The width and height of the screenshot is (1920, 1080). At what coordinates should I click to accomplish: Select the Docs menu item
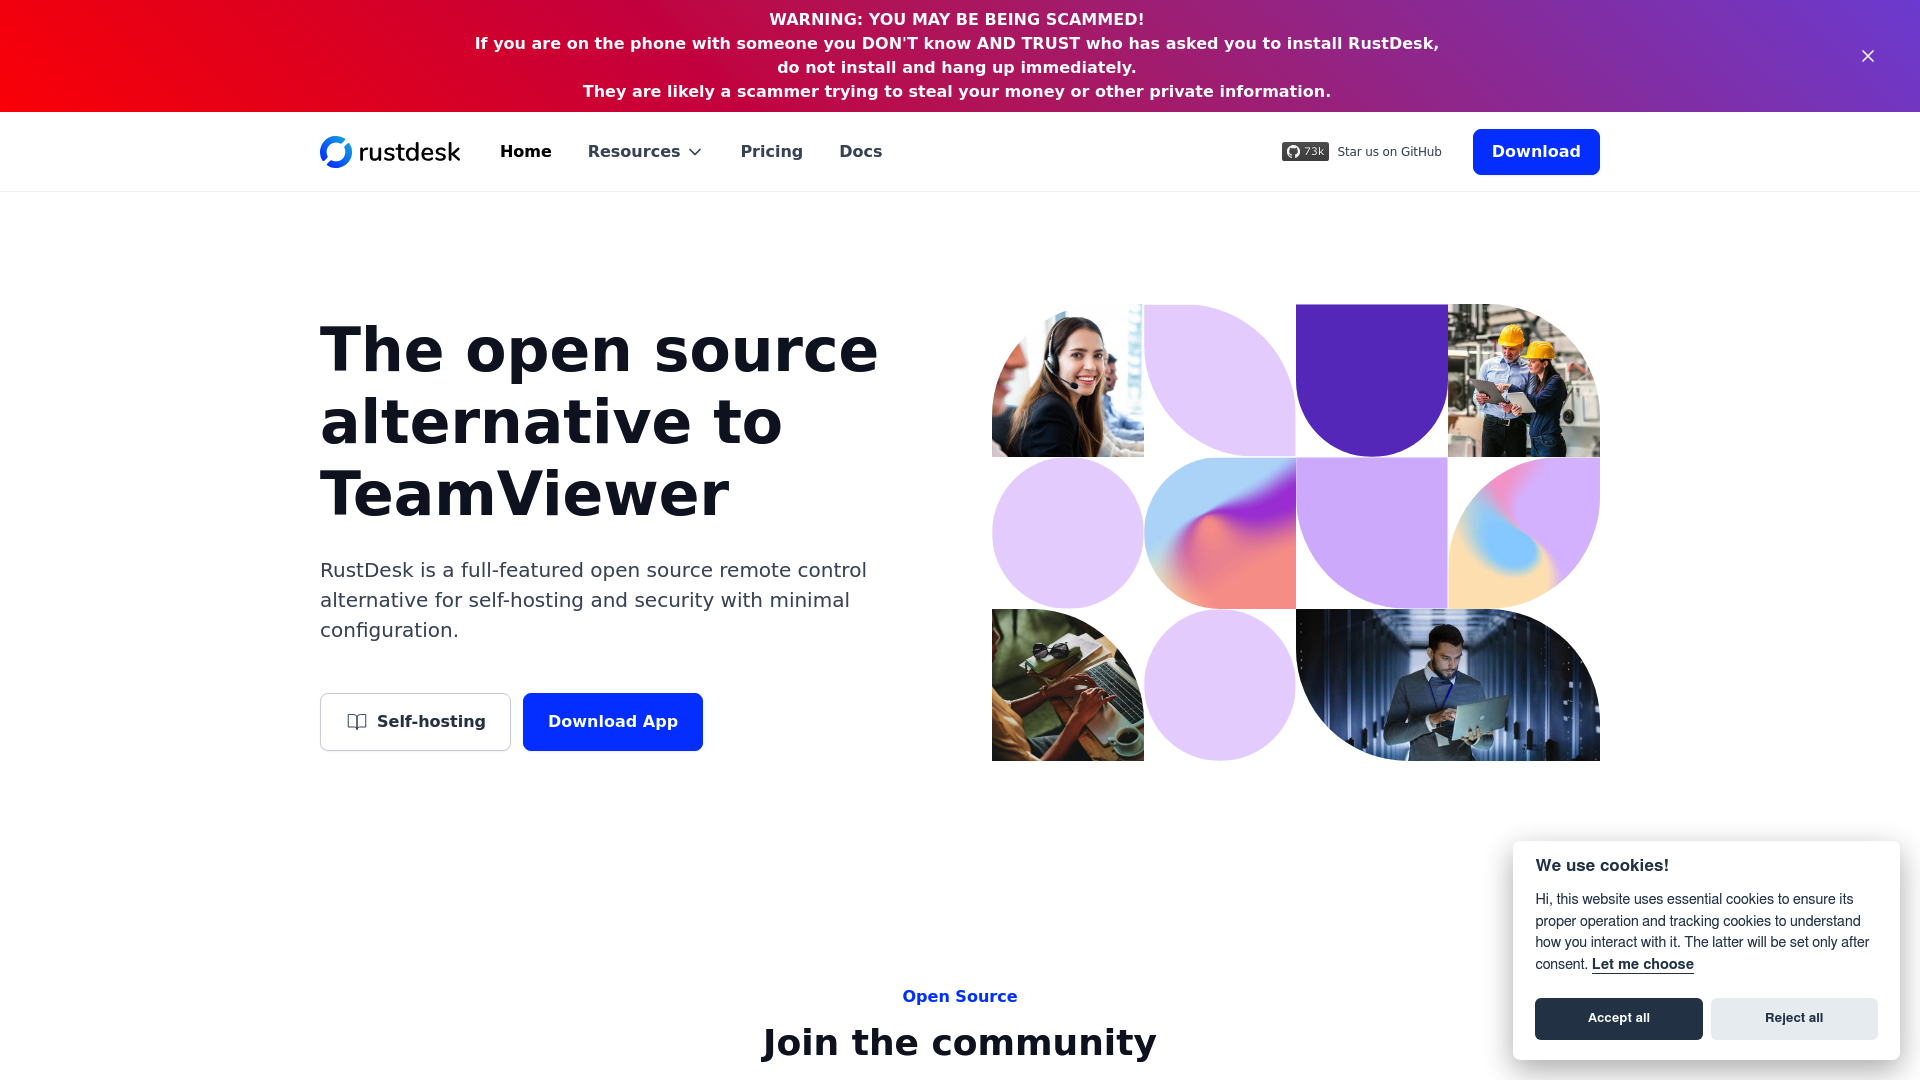click(860, 150)
